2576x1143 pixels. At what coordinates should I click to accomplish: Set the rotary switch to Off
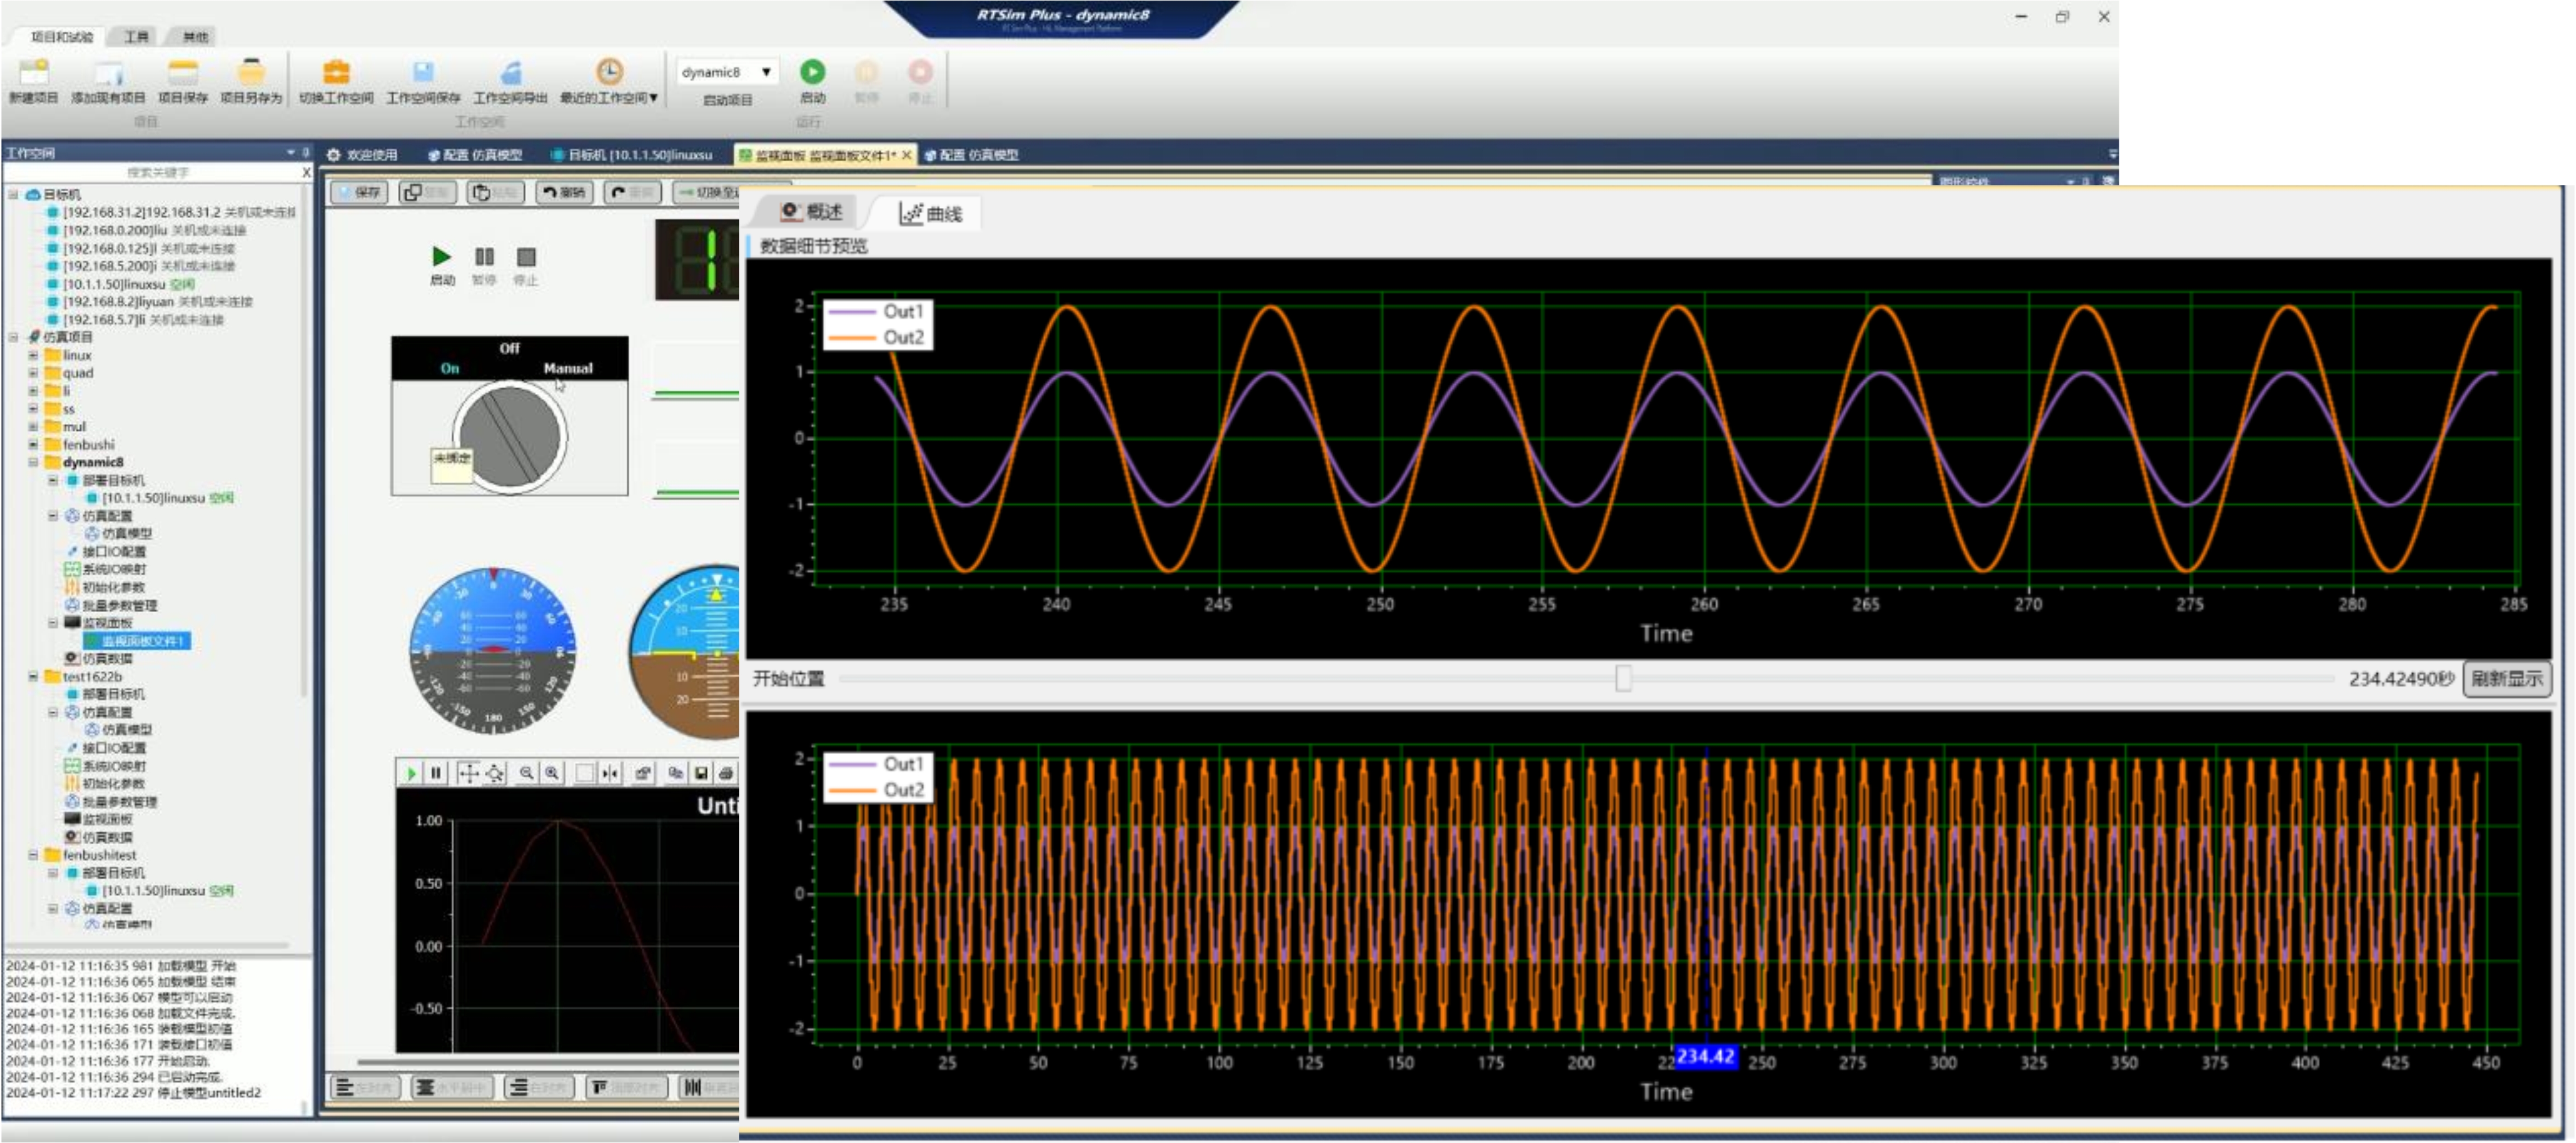tap(509, 348)
